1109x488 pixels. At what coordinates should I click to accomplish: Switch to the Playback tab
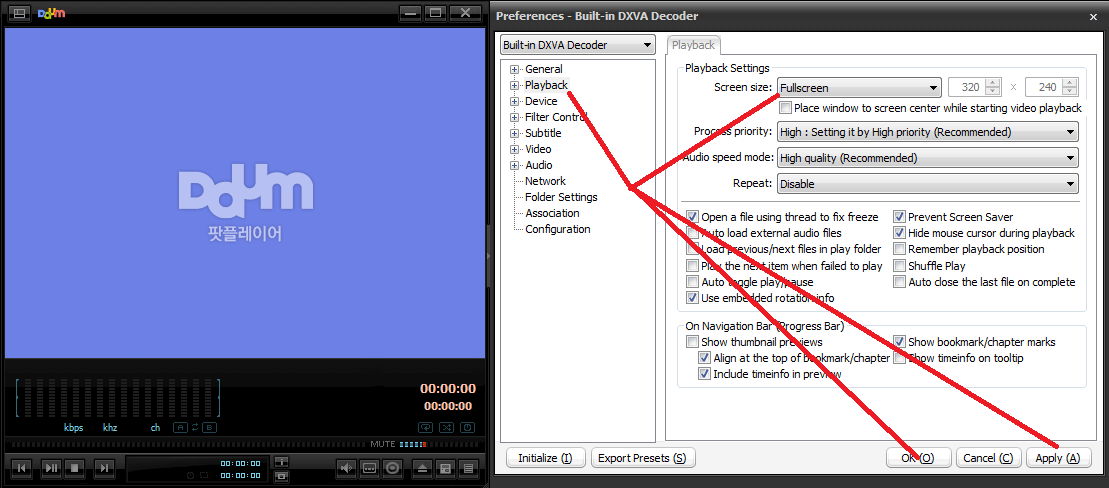pos(693,45)
